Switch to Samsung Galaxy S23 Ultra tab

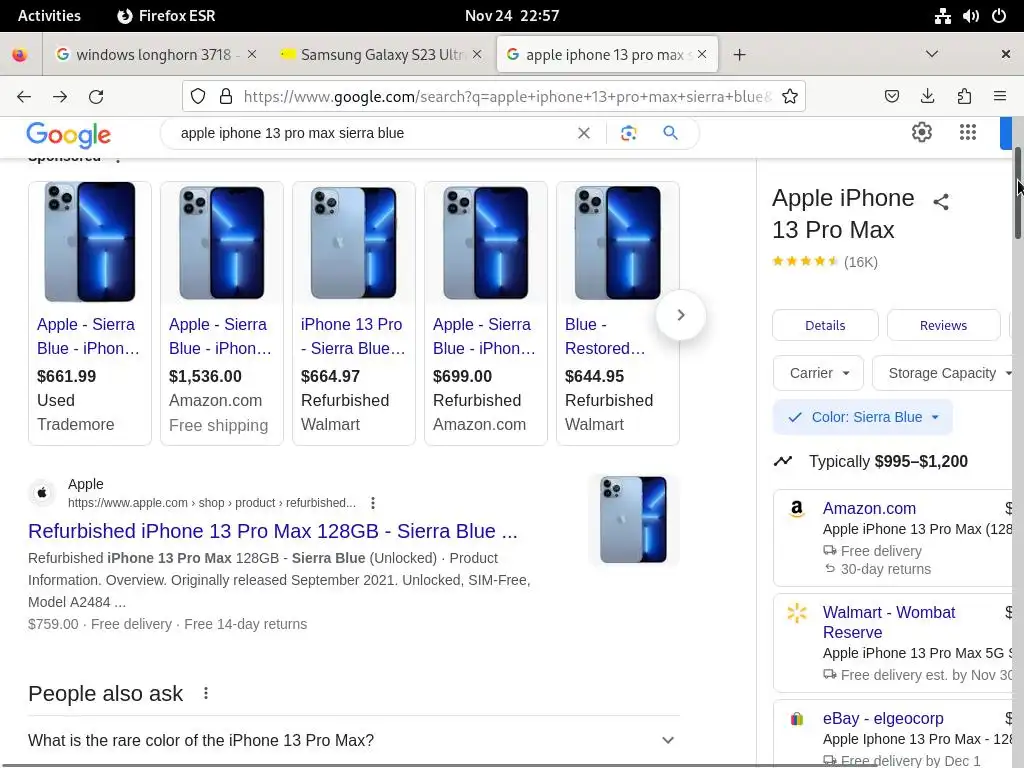click(x=381, y=54)
